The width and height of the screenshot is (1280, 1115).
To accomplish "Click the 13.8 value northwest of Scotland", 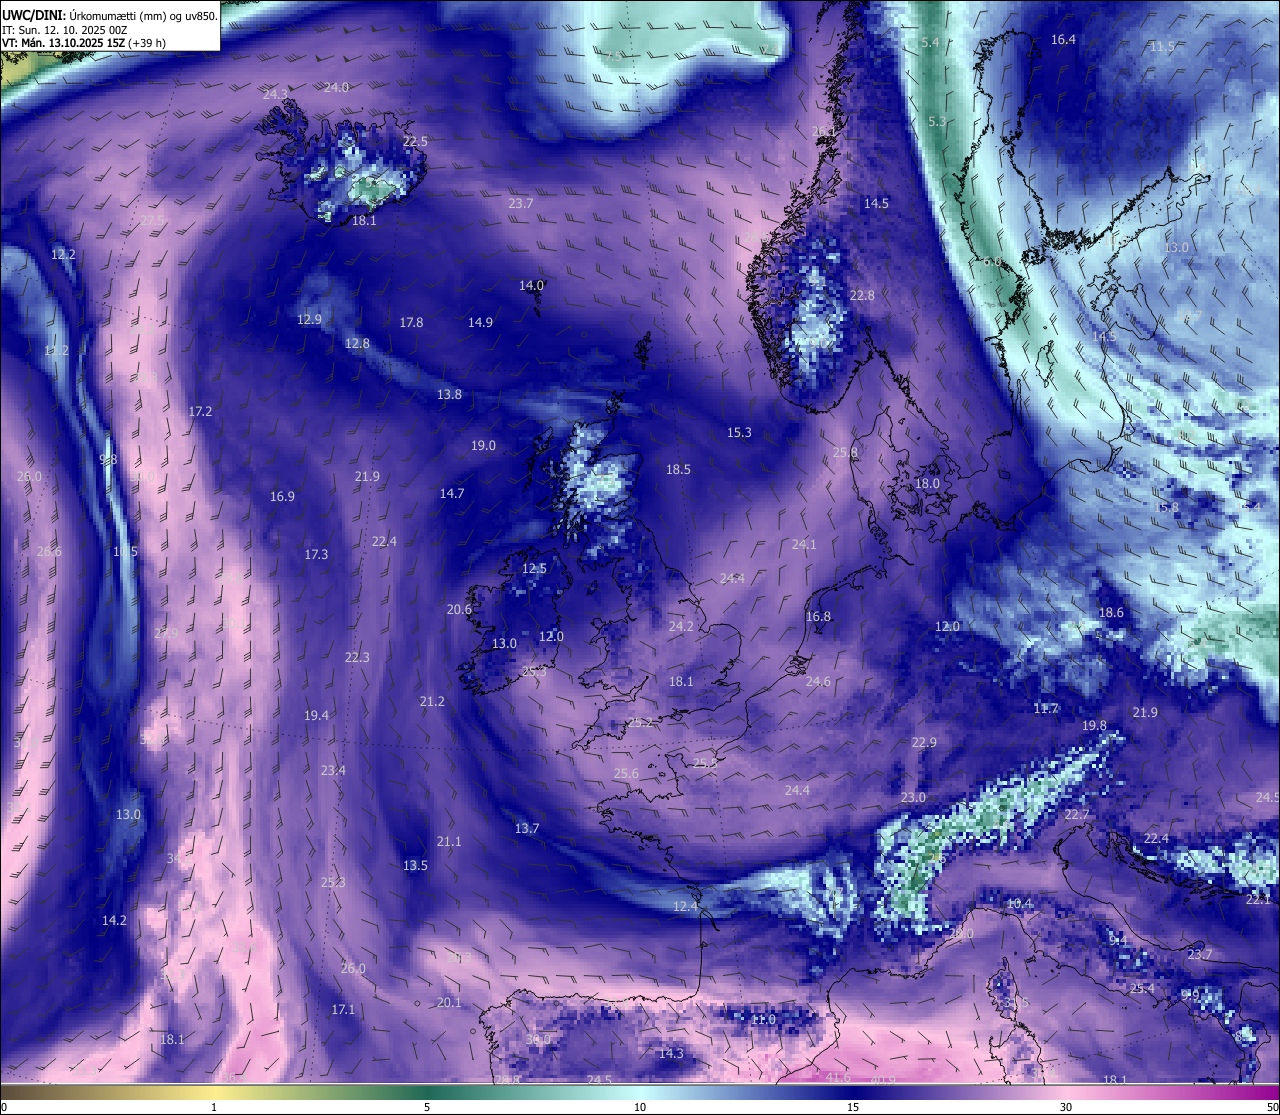I will pyautogui.click(x=449, y=395).
